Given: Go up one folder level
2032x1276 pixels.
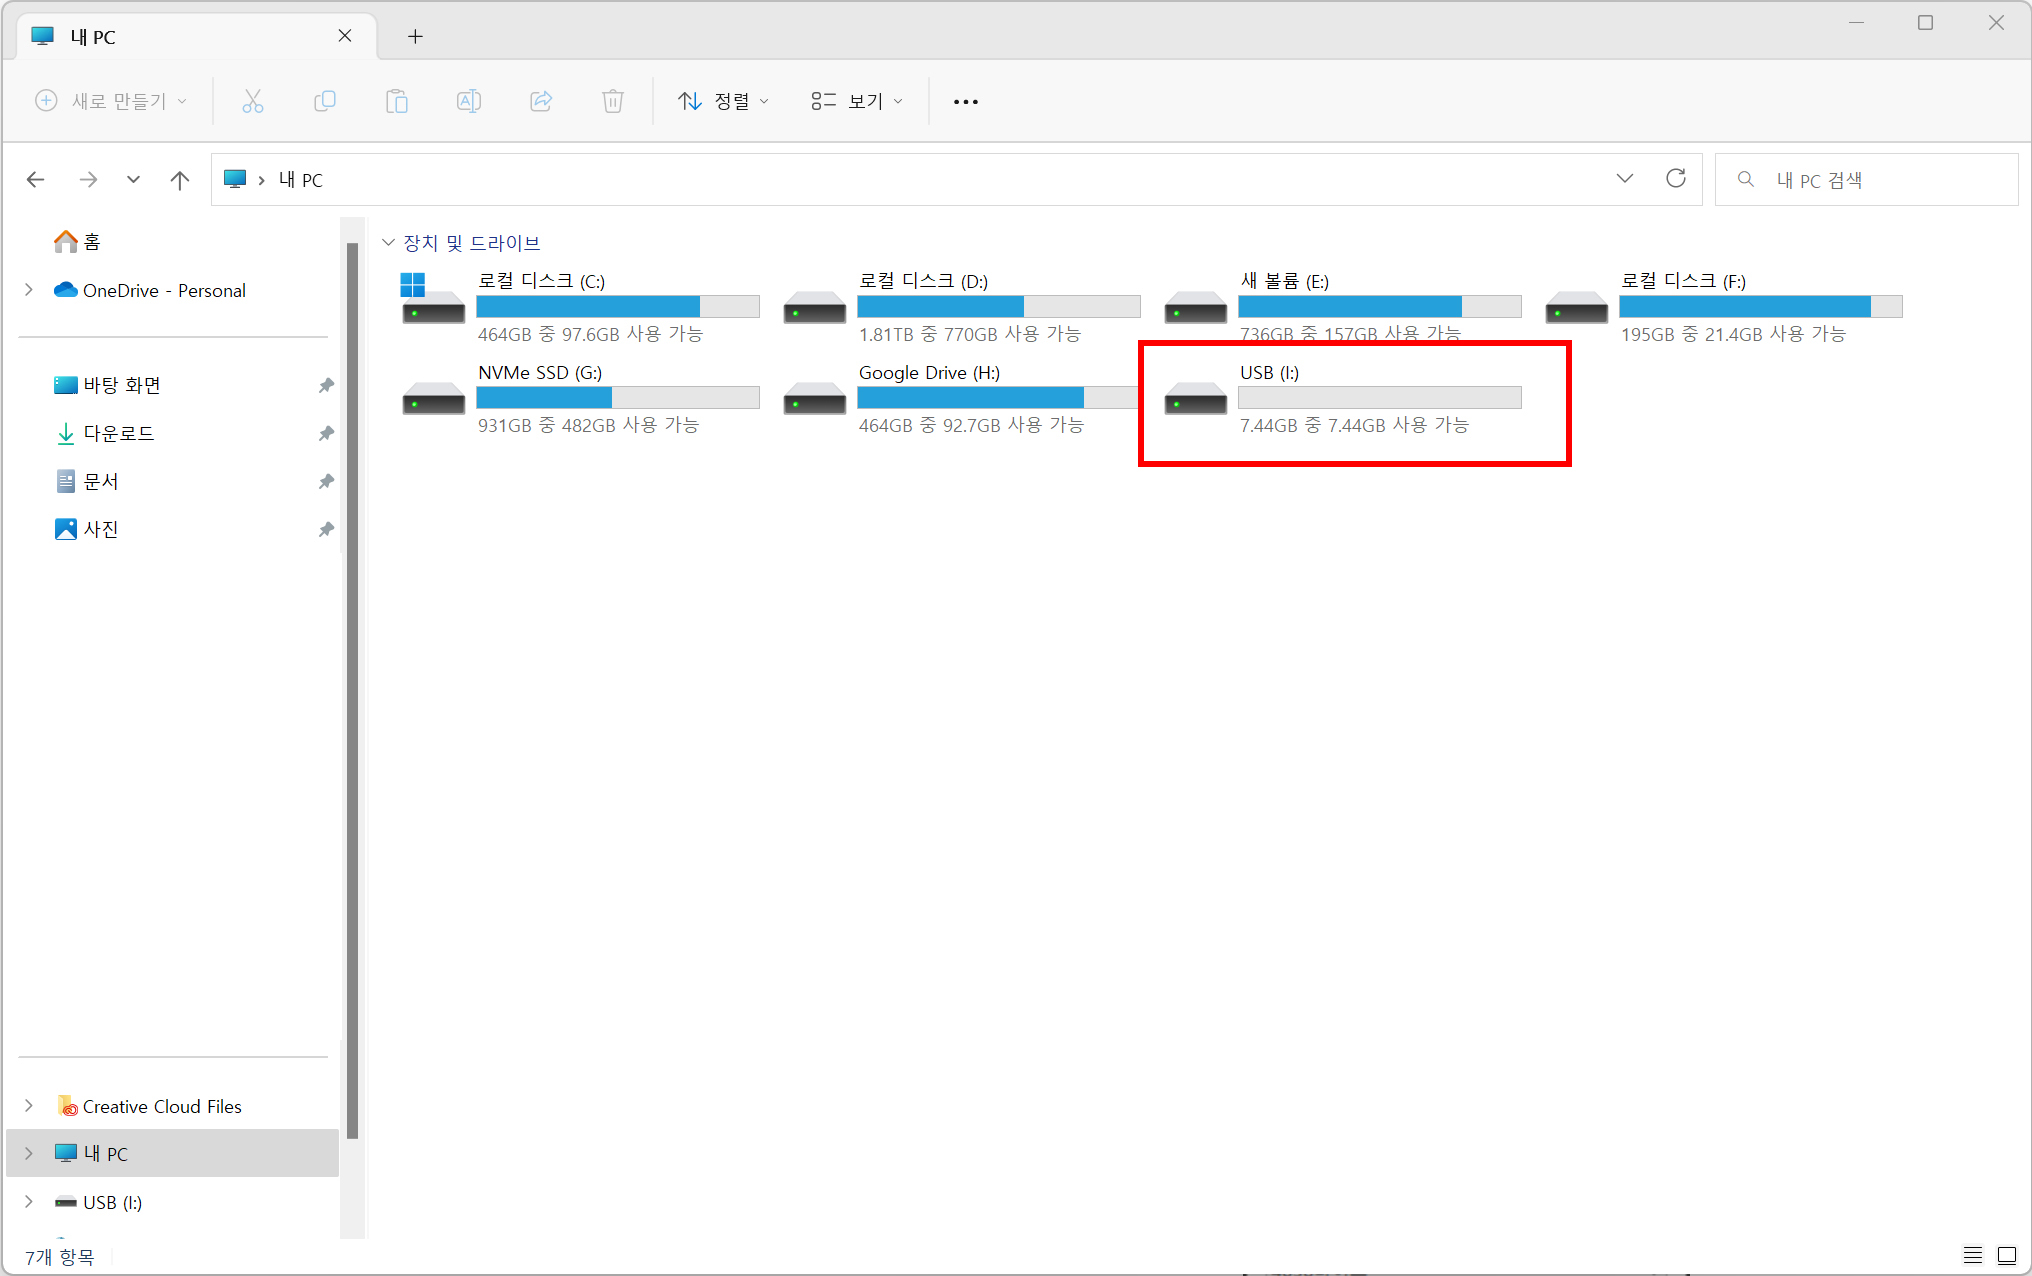Looking at the screenshot, I should tap(180, 180).
